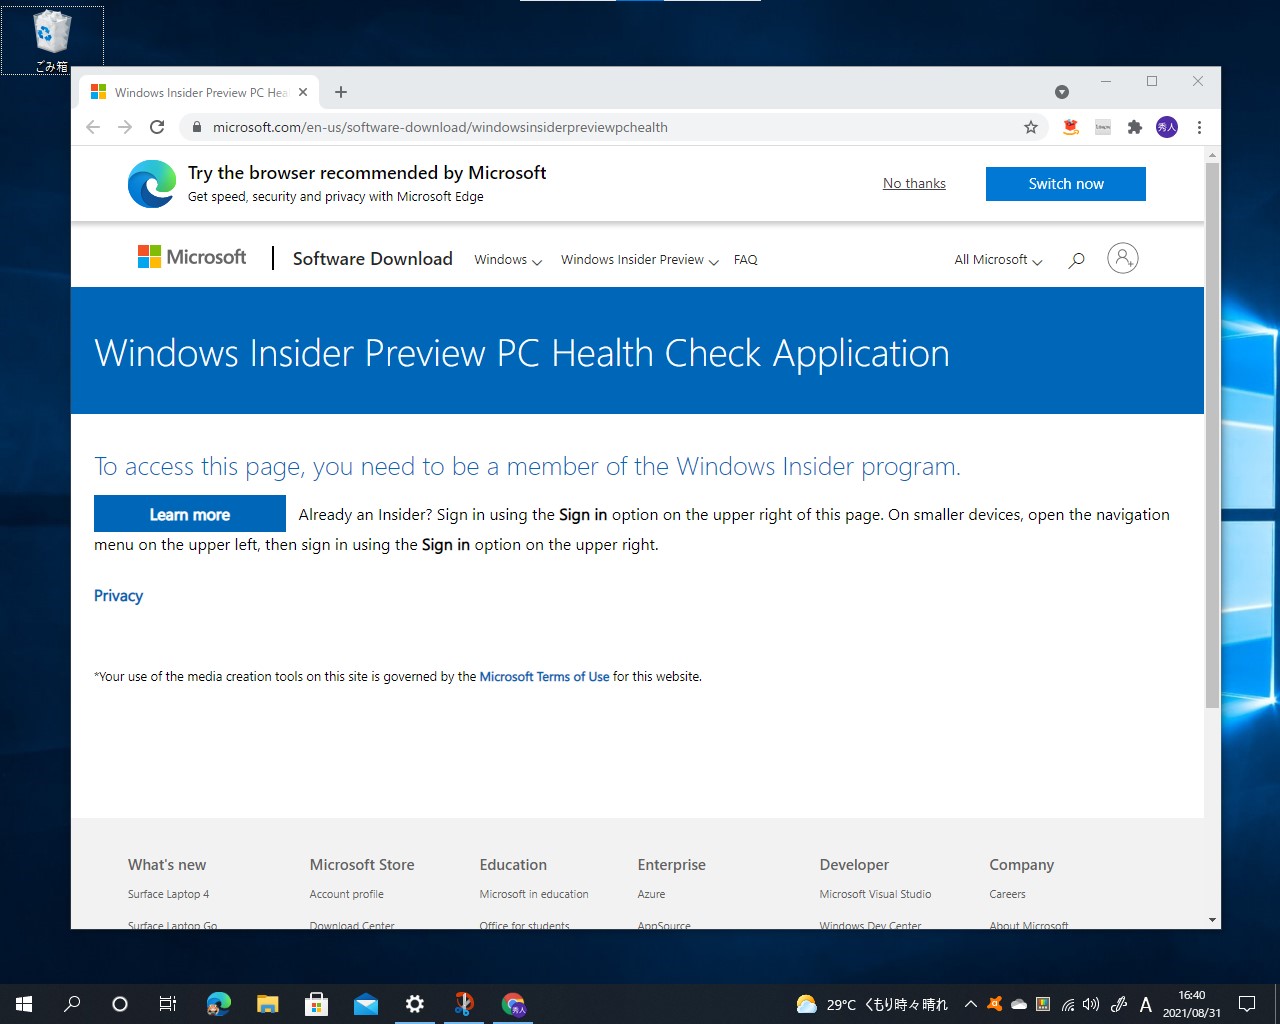Open the volume speaker in the system tray
1280x1024 pixels.
1090,1004
